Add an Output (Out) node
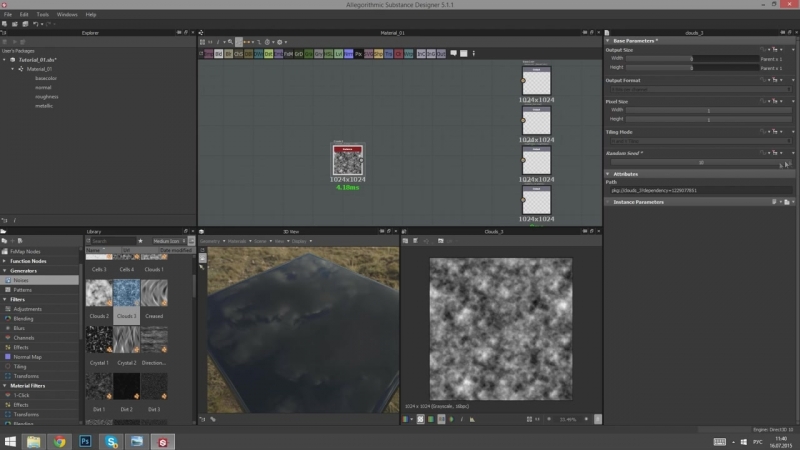 tap(441, 54)
